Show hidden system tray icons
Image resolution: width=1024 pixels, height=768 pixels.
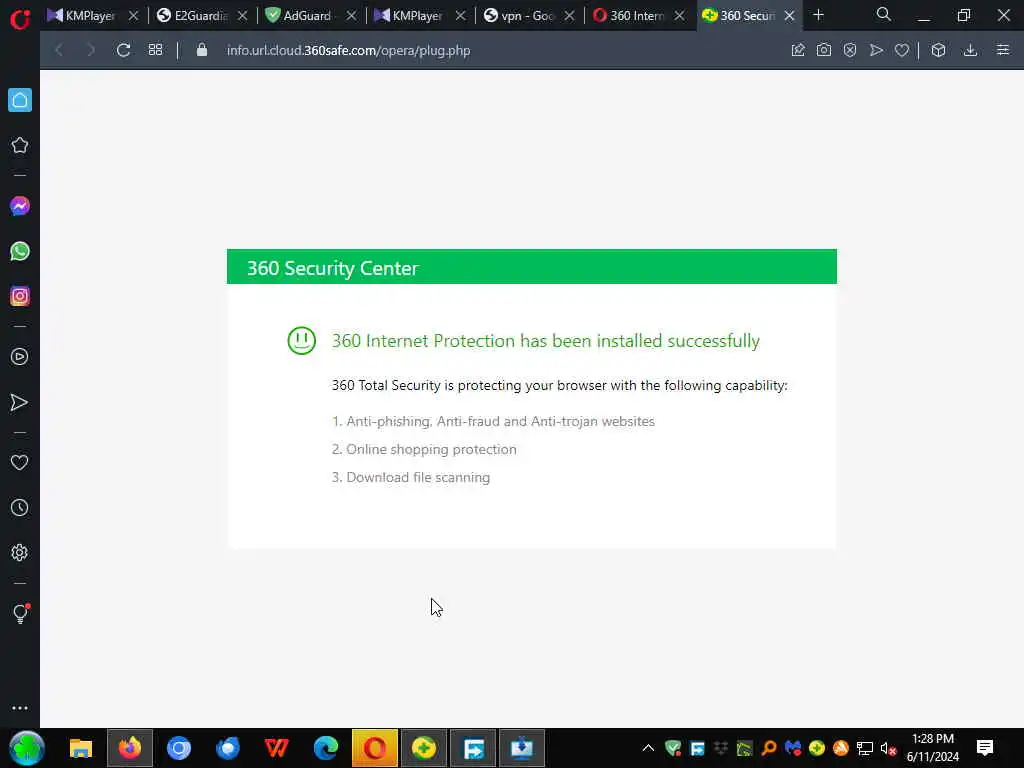click(648, 748)
